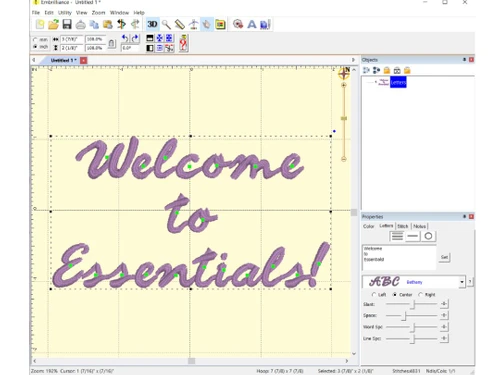The width and height of the screenshot is (500, 375).
Task: Open the View menu
Action: (x=81, y=13)
